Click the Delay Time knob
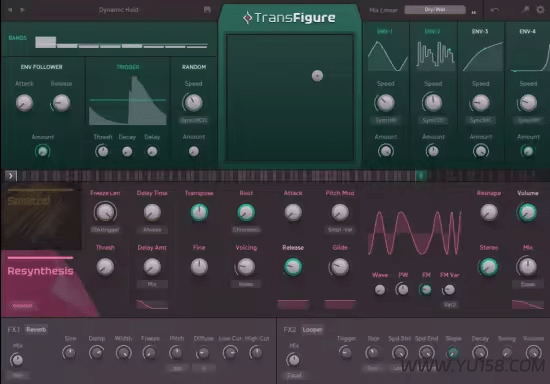This screenshot has height=384, width=550. (x=152, y=213)
